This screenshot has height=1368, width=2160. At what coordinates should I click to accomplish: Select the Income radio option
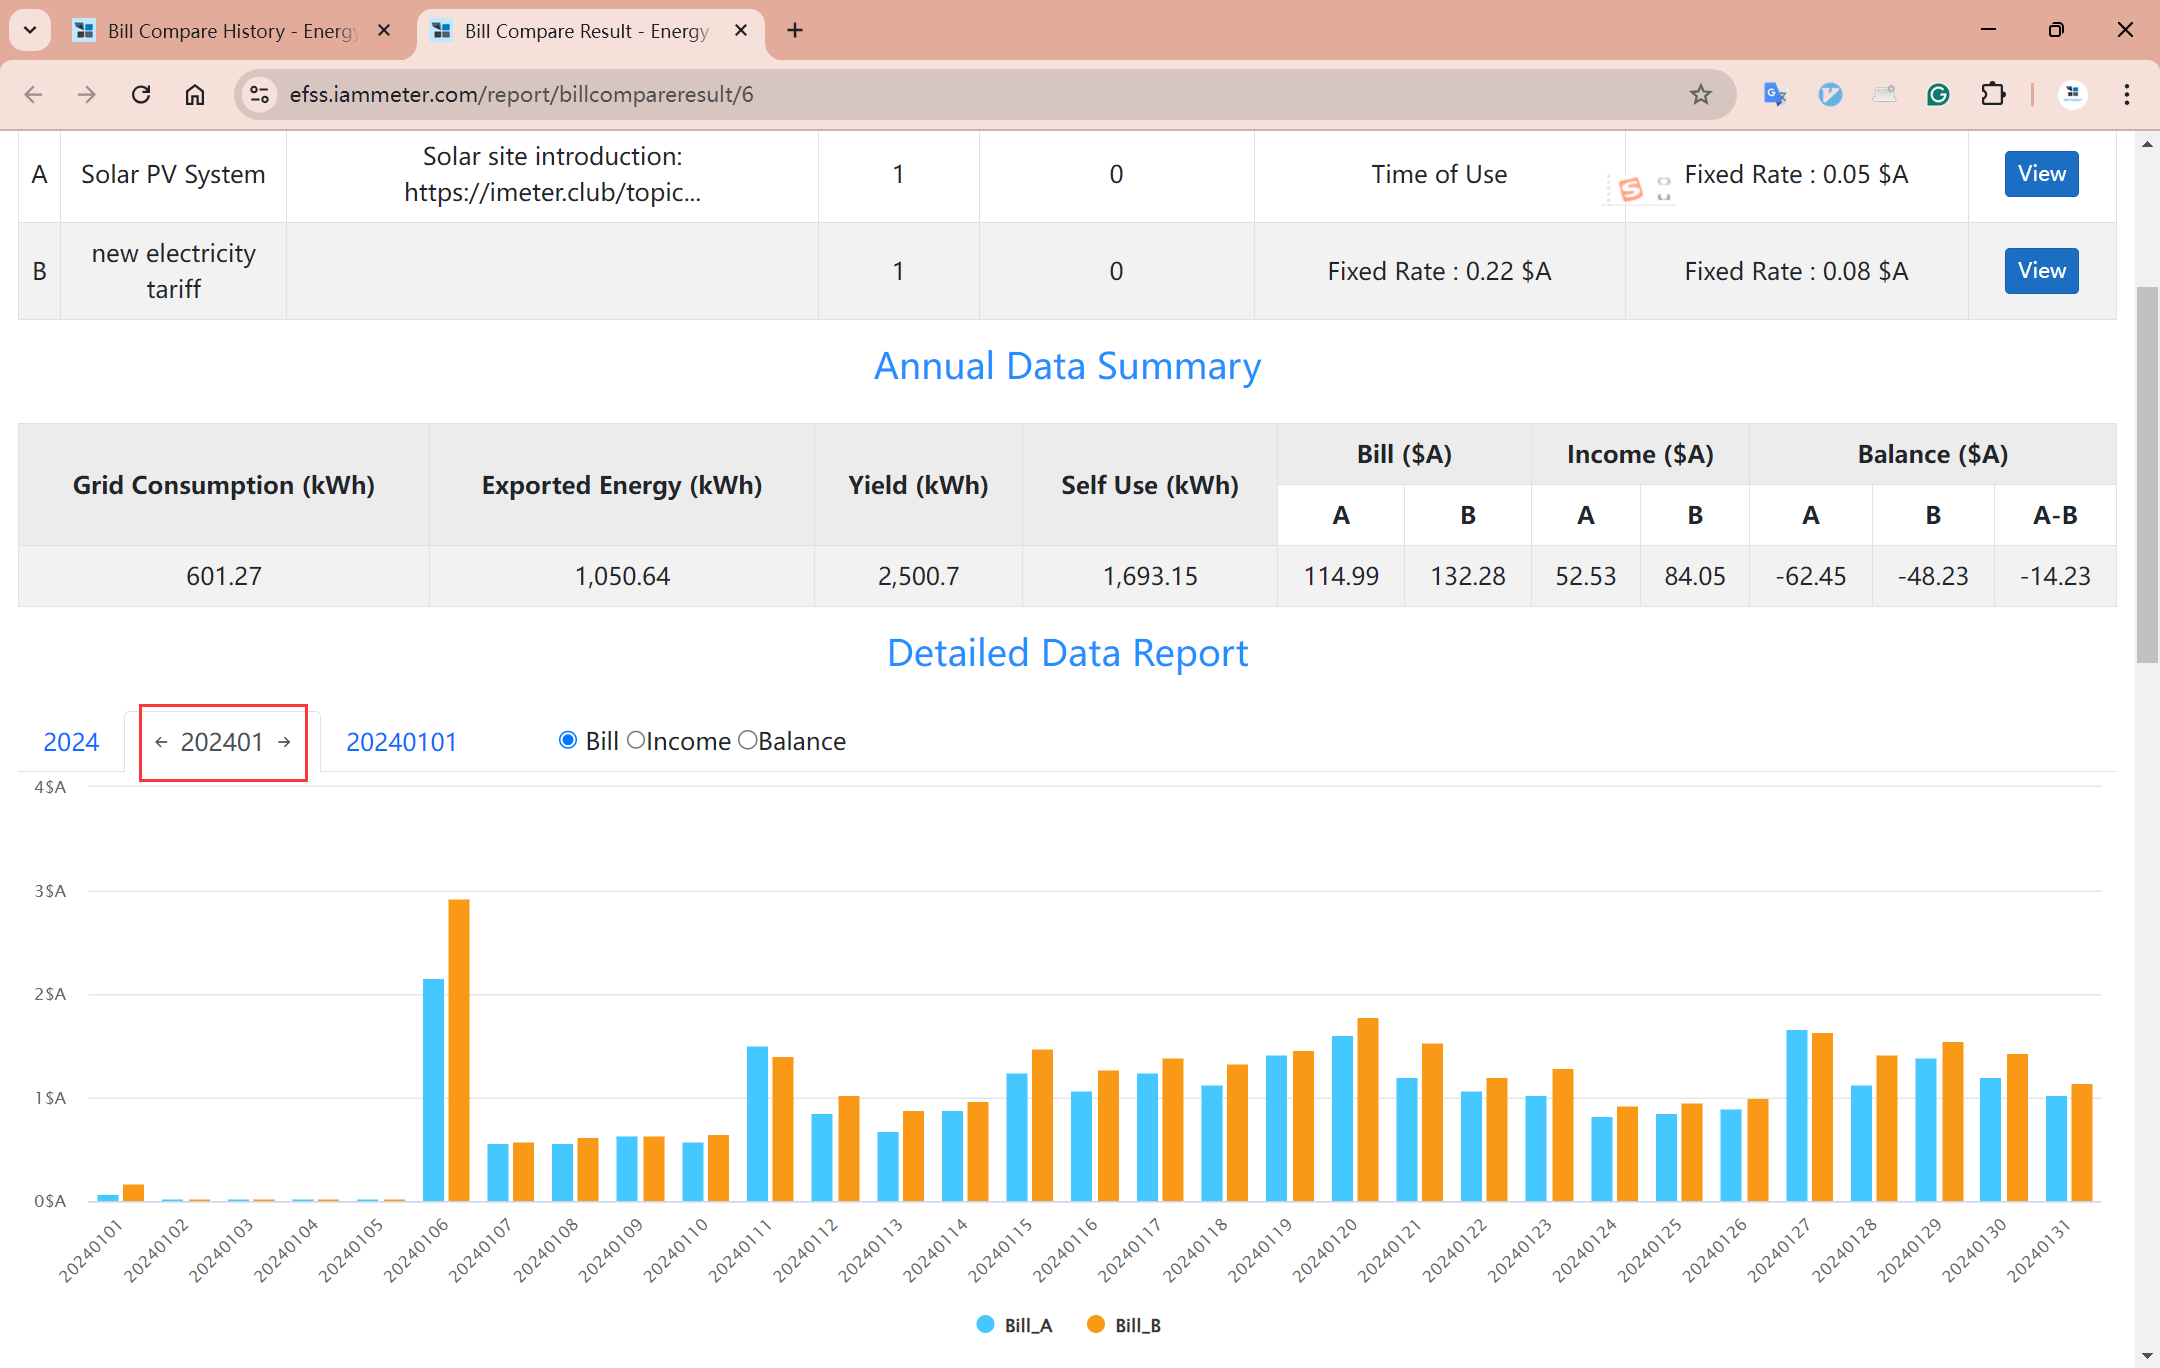point(635,740)
